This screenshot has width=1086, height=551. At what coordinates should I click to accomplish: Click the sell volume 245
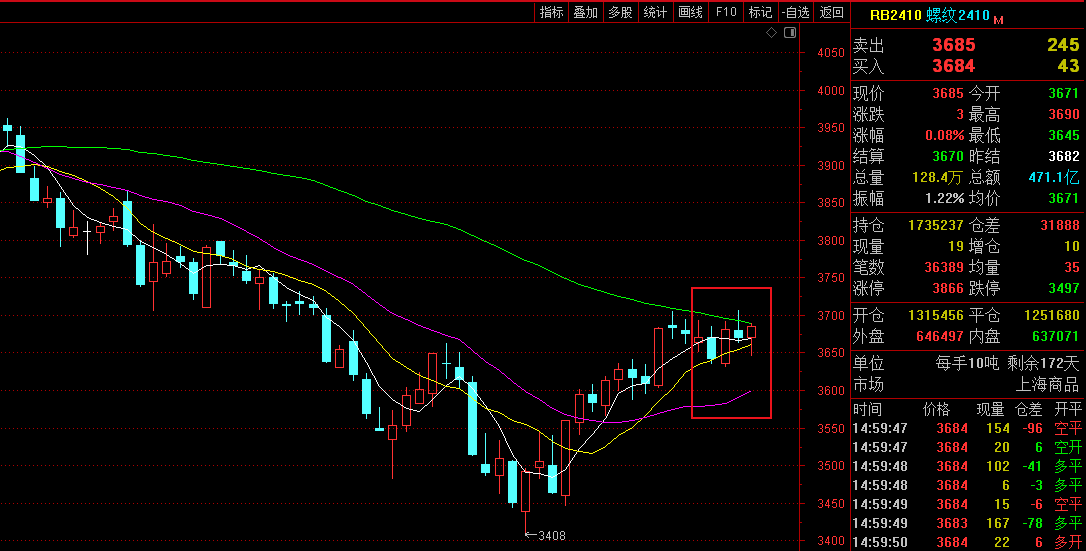pos(1063,45)
